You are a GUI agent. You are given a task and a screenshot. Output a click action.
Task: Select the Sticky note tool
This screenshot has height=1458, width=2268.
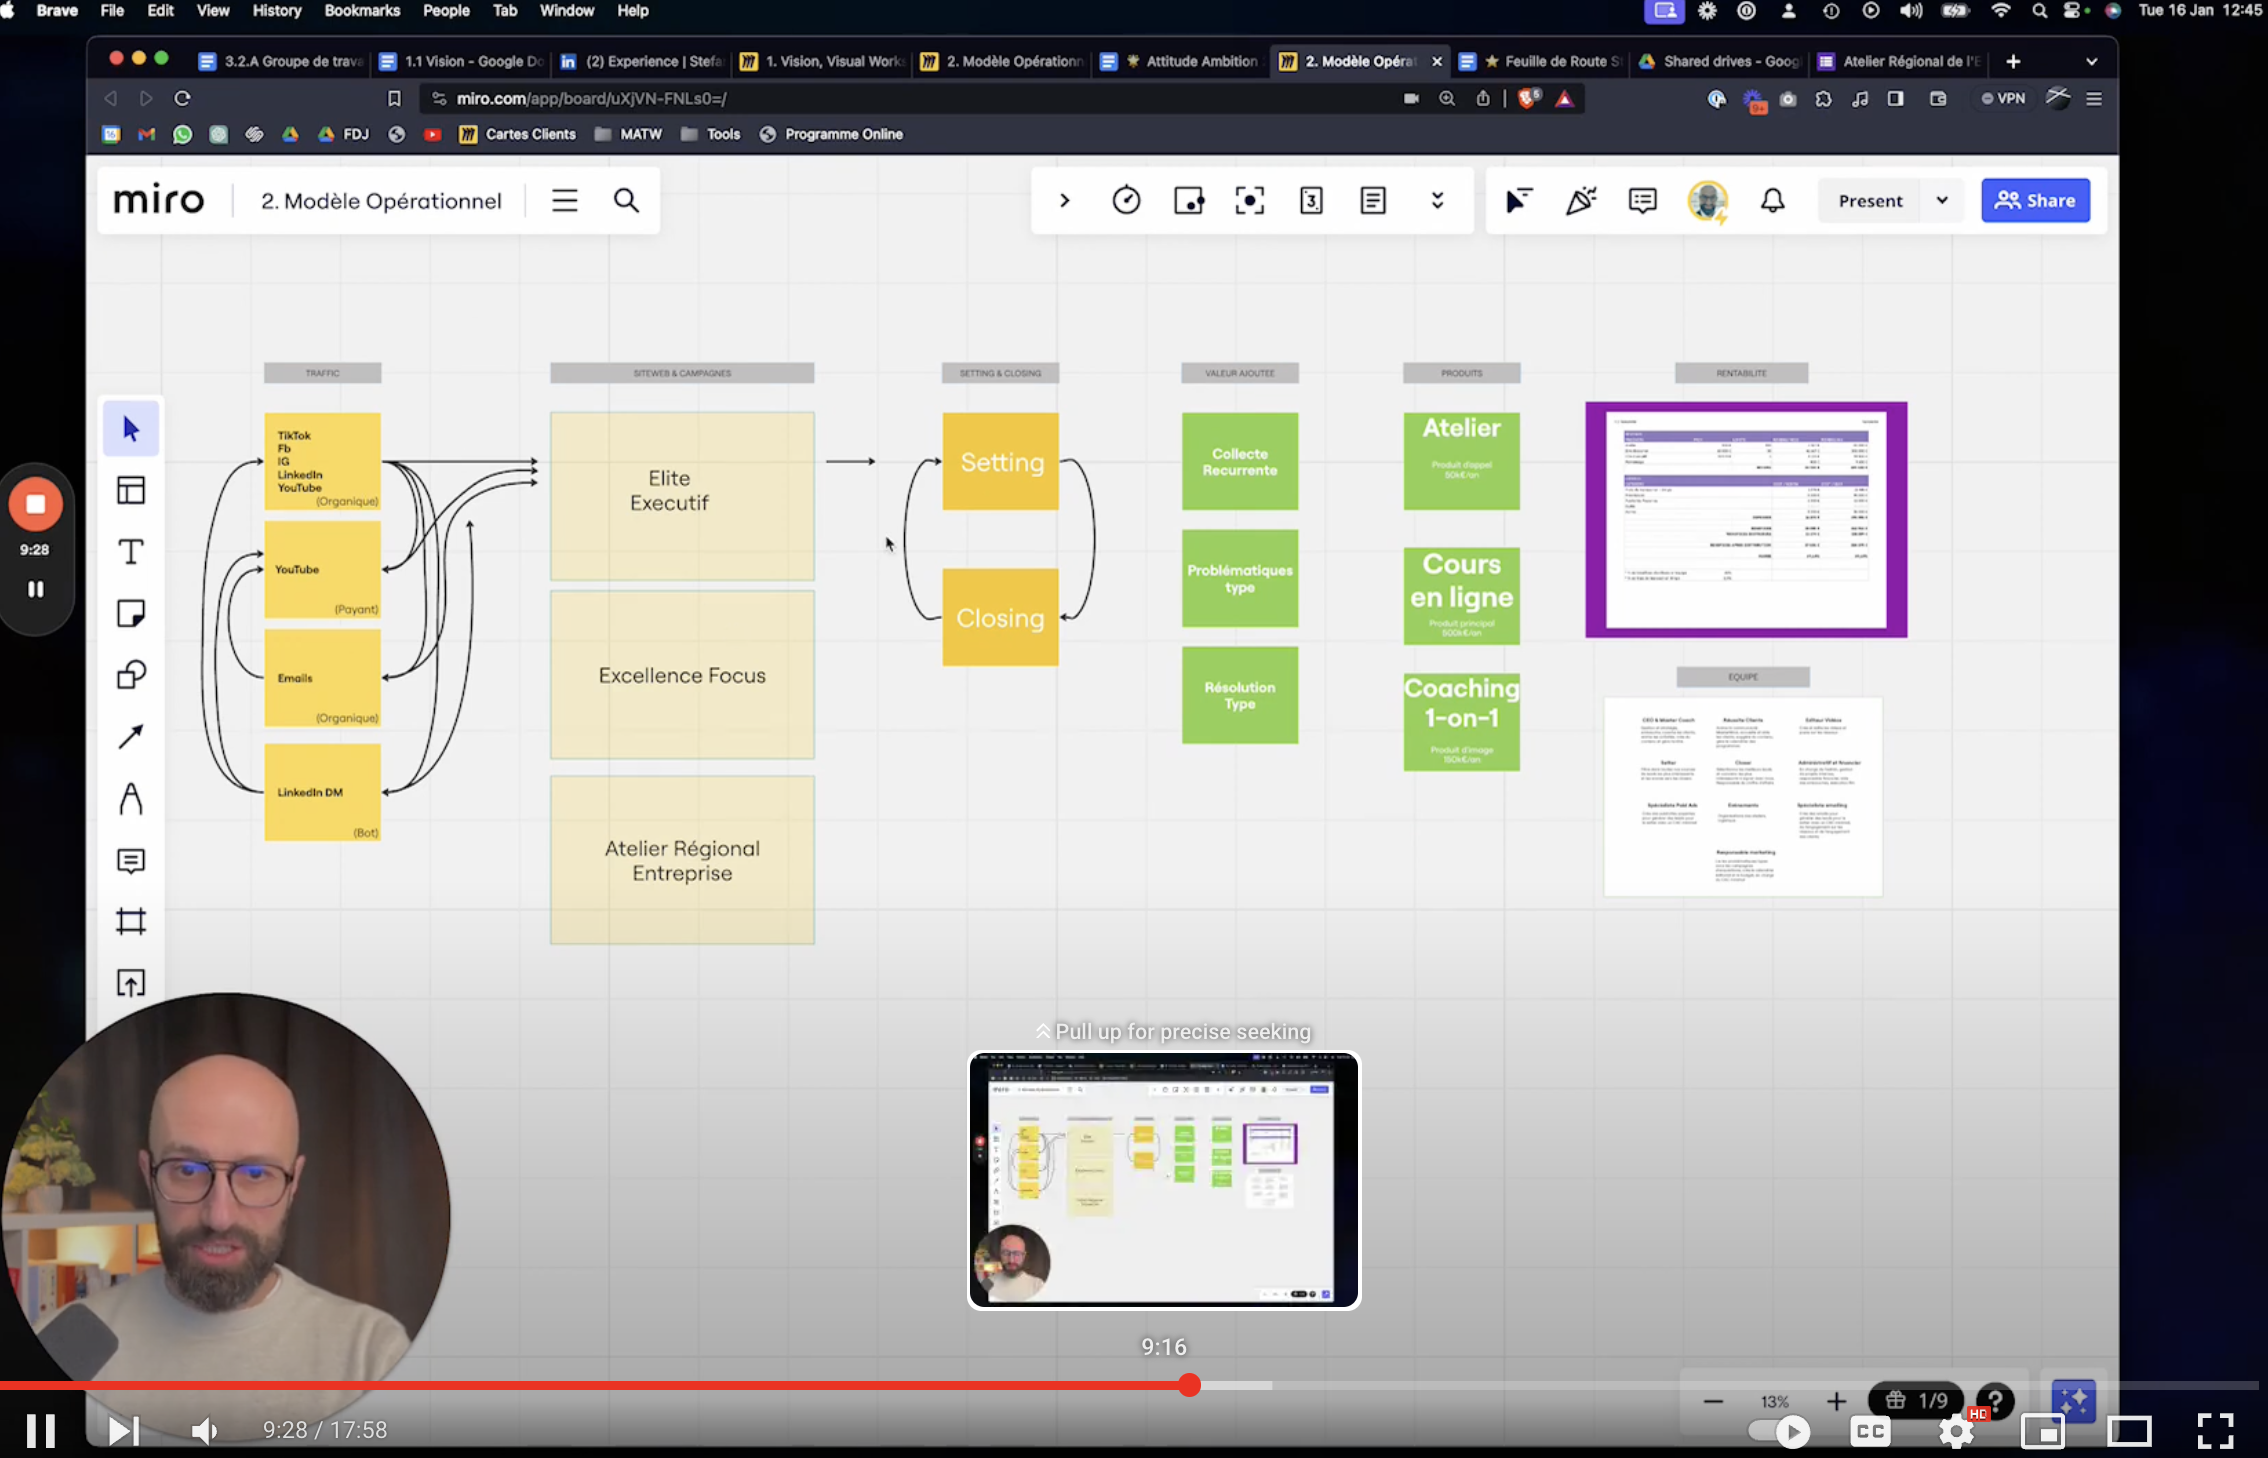(x=131, y=613)
